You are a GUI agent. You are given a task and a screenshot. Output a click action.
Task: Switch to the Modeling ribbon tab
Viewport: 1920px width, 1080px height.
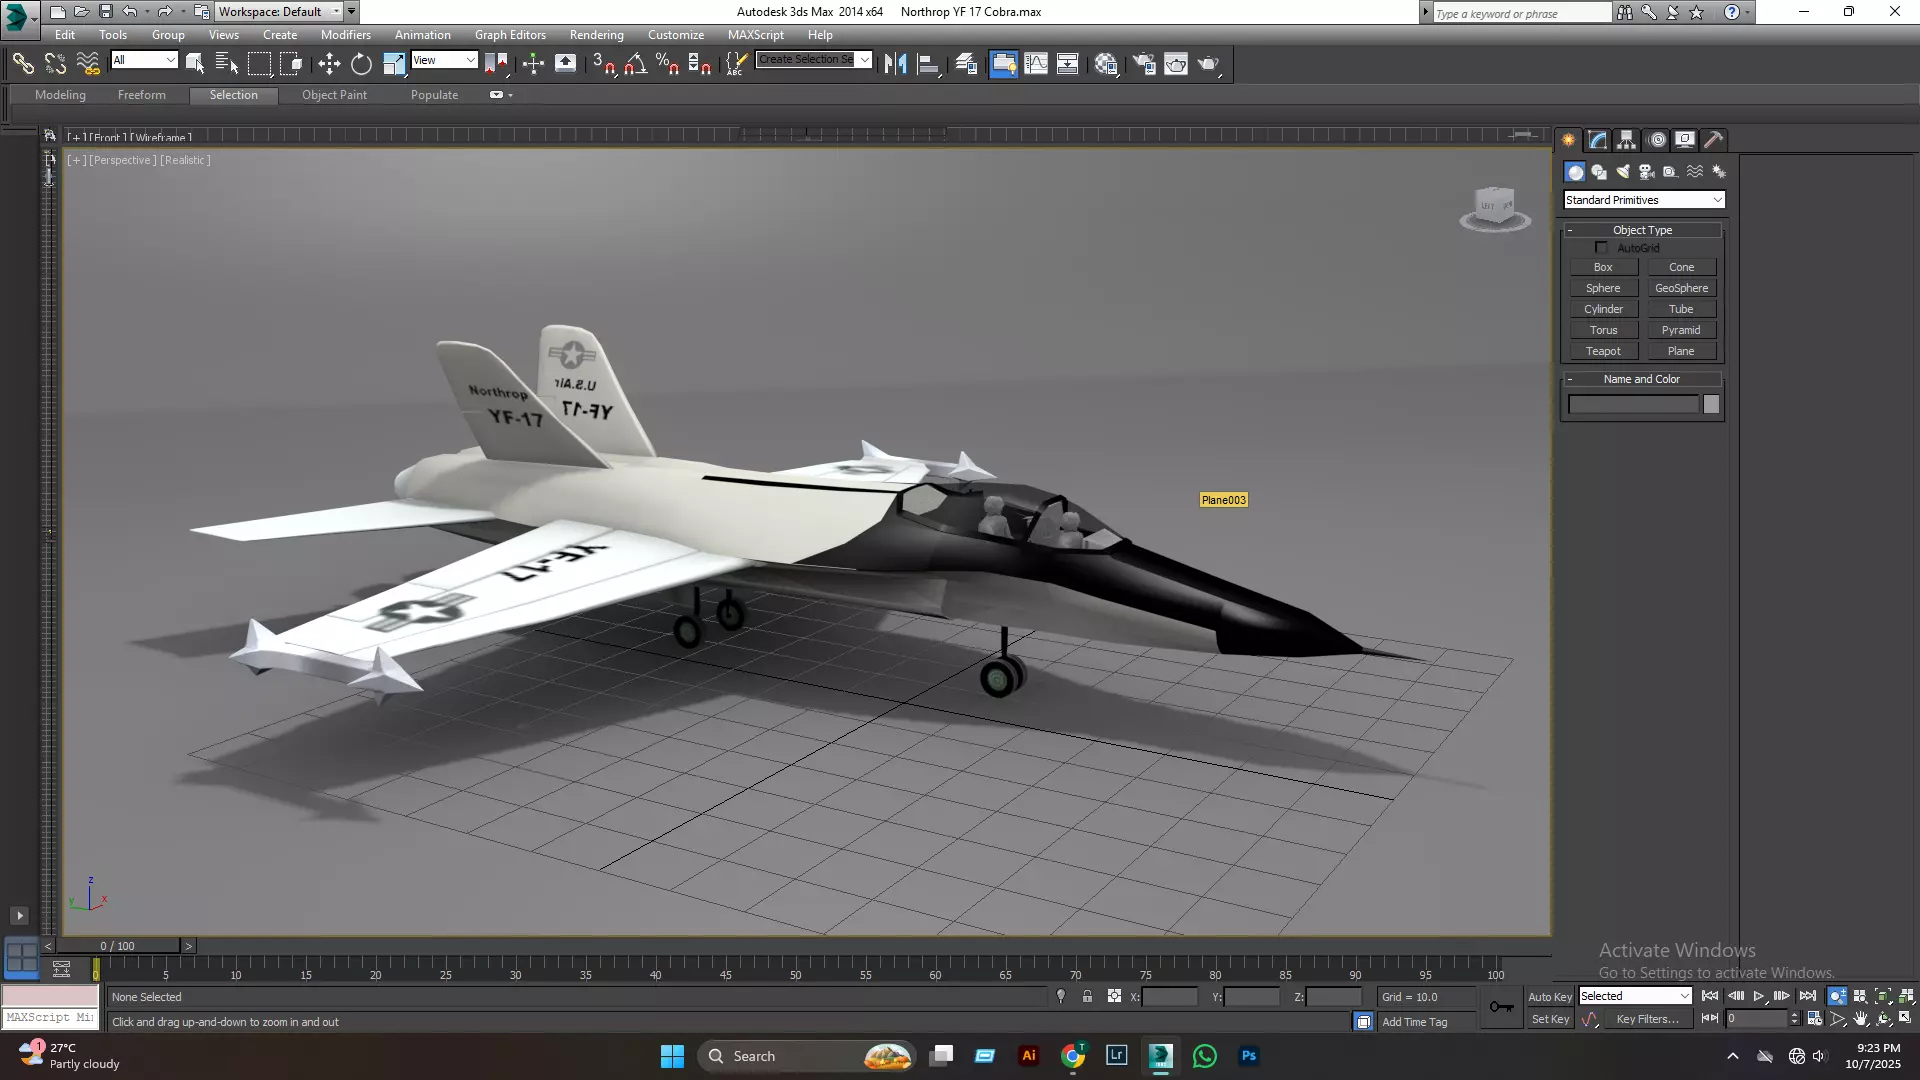click(60, 95)
